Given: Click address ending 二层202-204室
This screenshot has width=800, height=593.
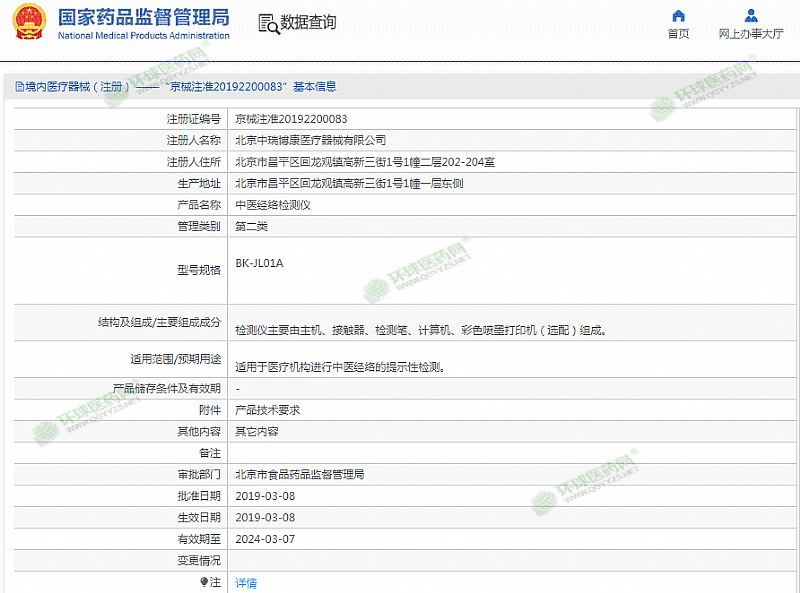Looking at the screenshot, I should tap(365, 162).
